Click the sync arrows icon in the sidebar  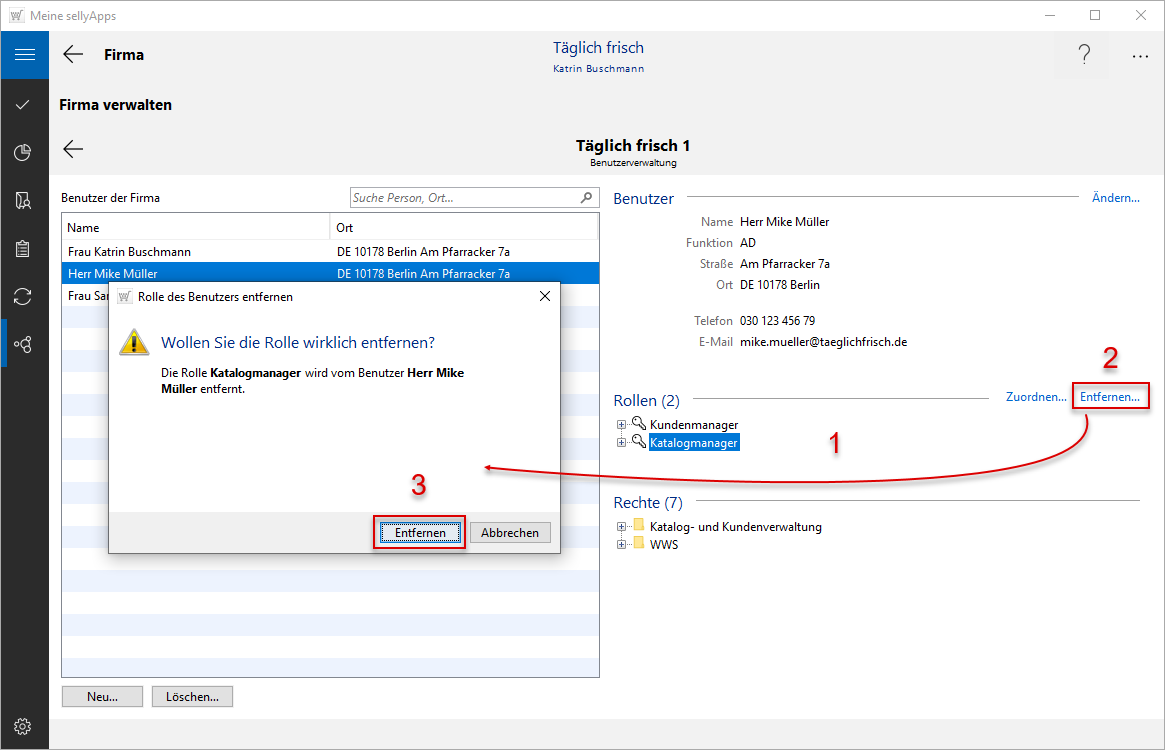pyautogui.click(x=24, y=297)
